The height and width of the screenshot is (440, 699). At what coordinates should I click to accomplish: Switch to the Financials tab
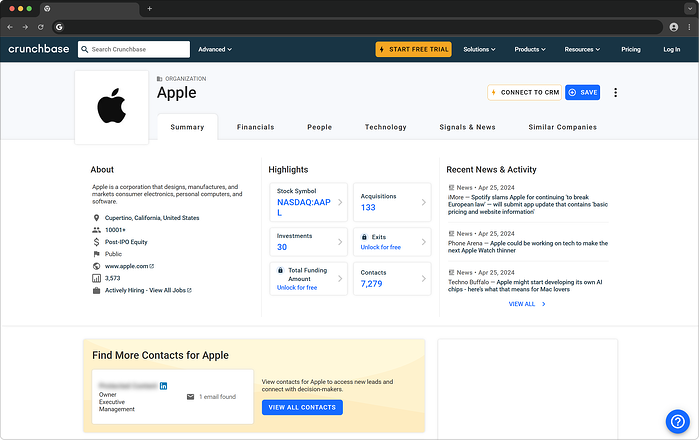point(255,127)
